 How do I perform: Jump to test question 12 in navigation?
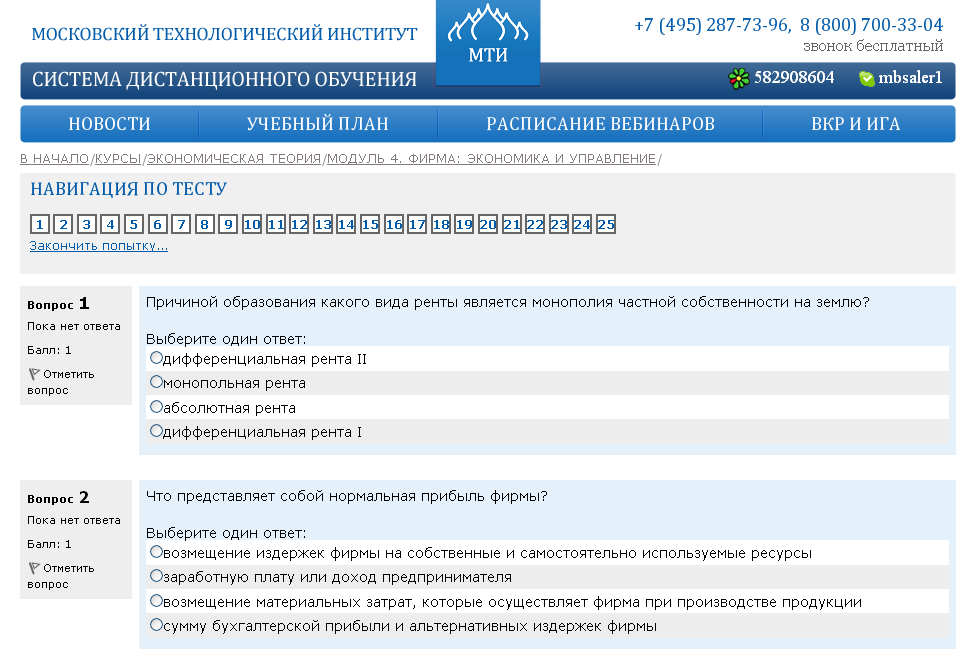[299, 224]
